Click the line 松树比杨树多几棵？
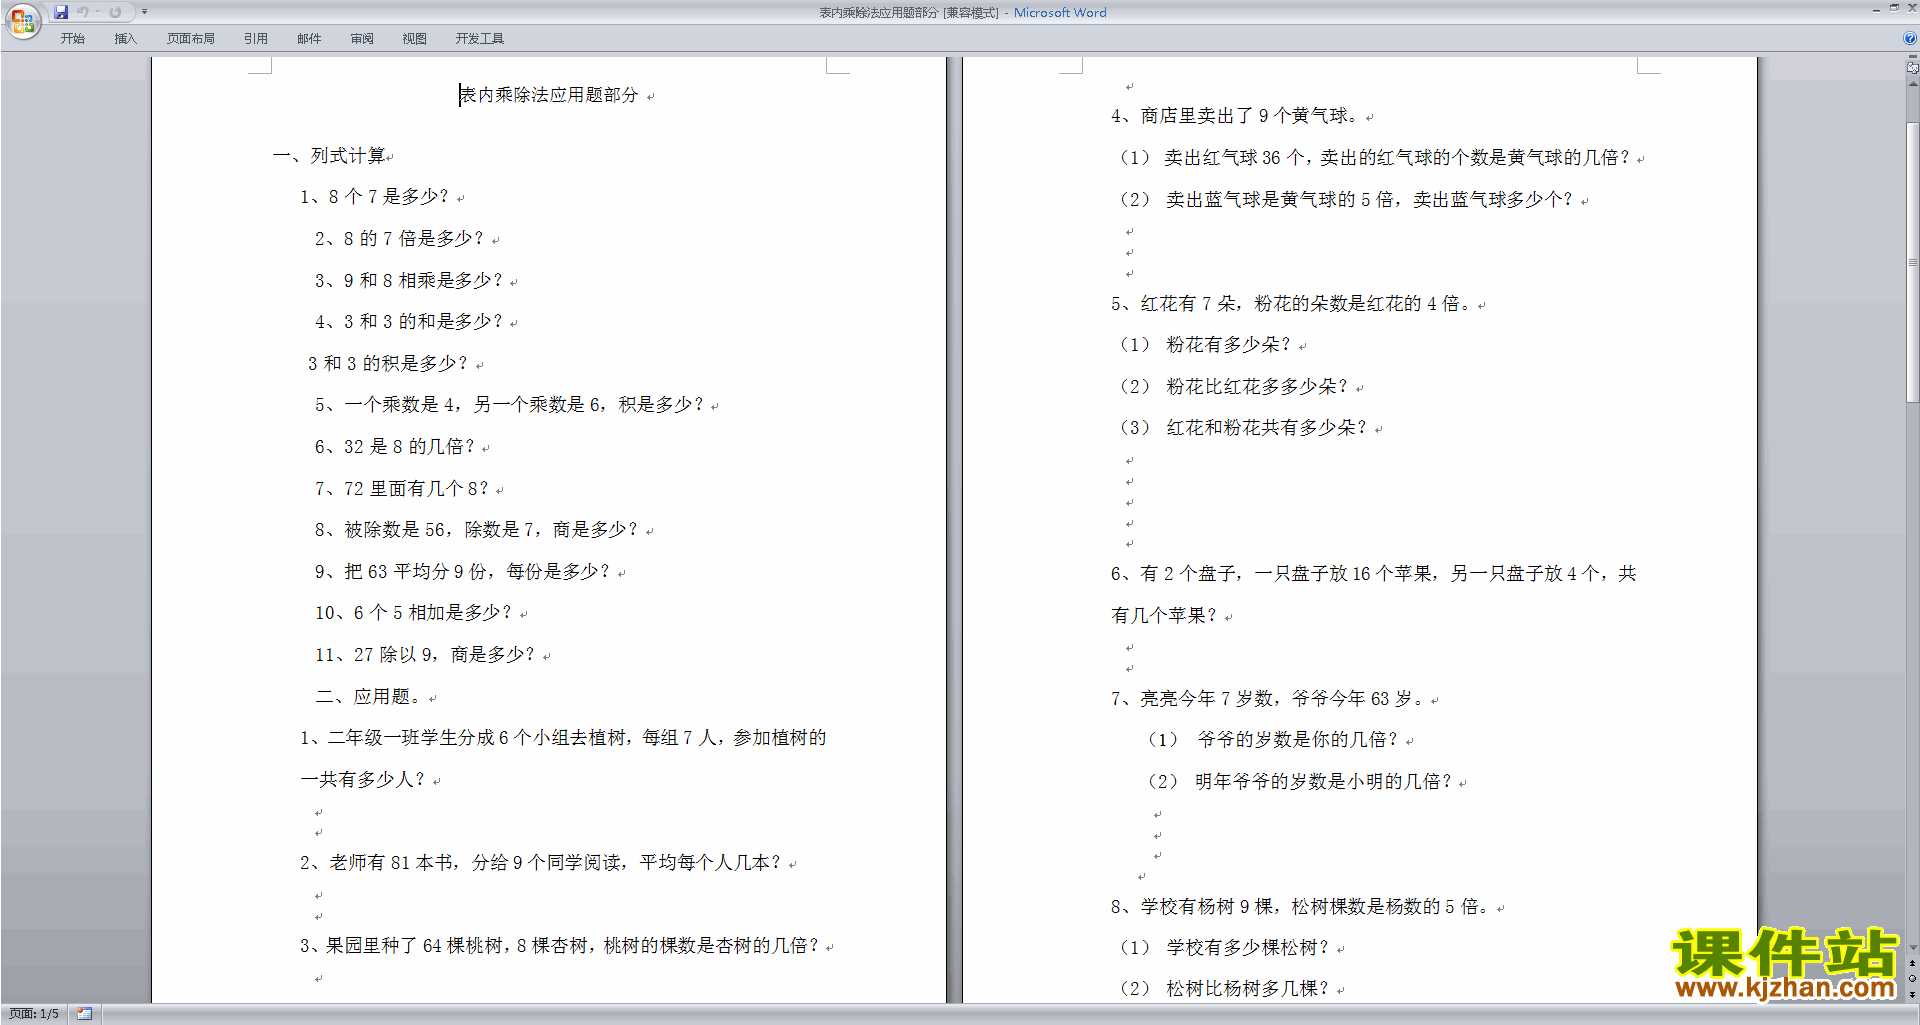1920x1025 pixels. click(x=1225, y=989)
